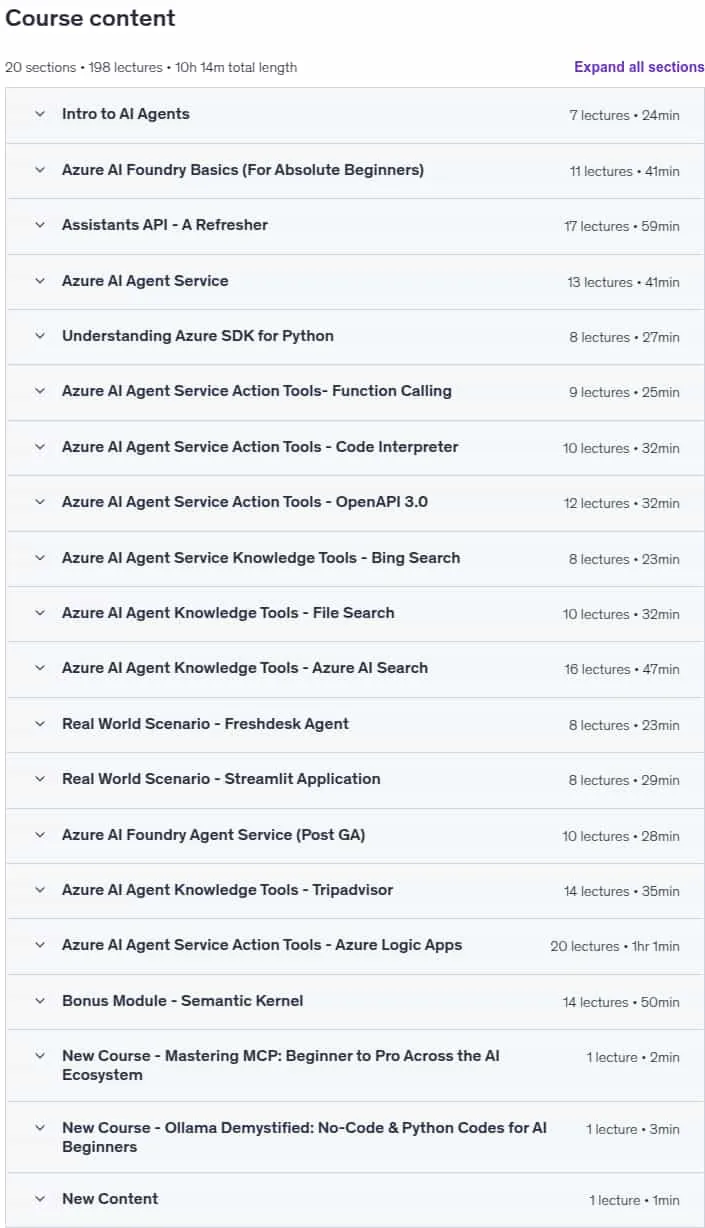The image size is (705, 1228).
Task: Expand all sections link
Action: 639,67
